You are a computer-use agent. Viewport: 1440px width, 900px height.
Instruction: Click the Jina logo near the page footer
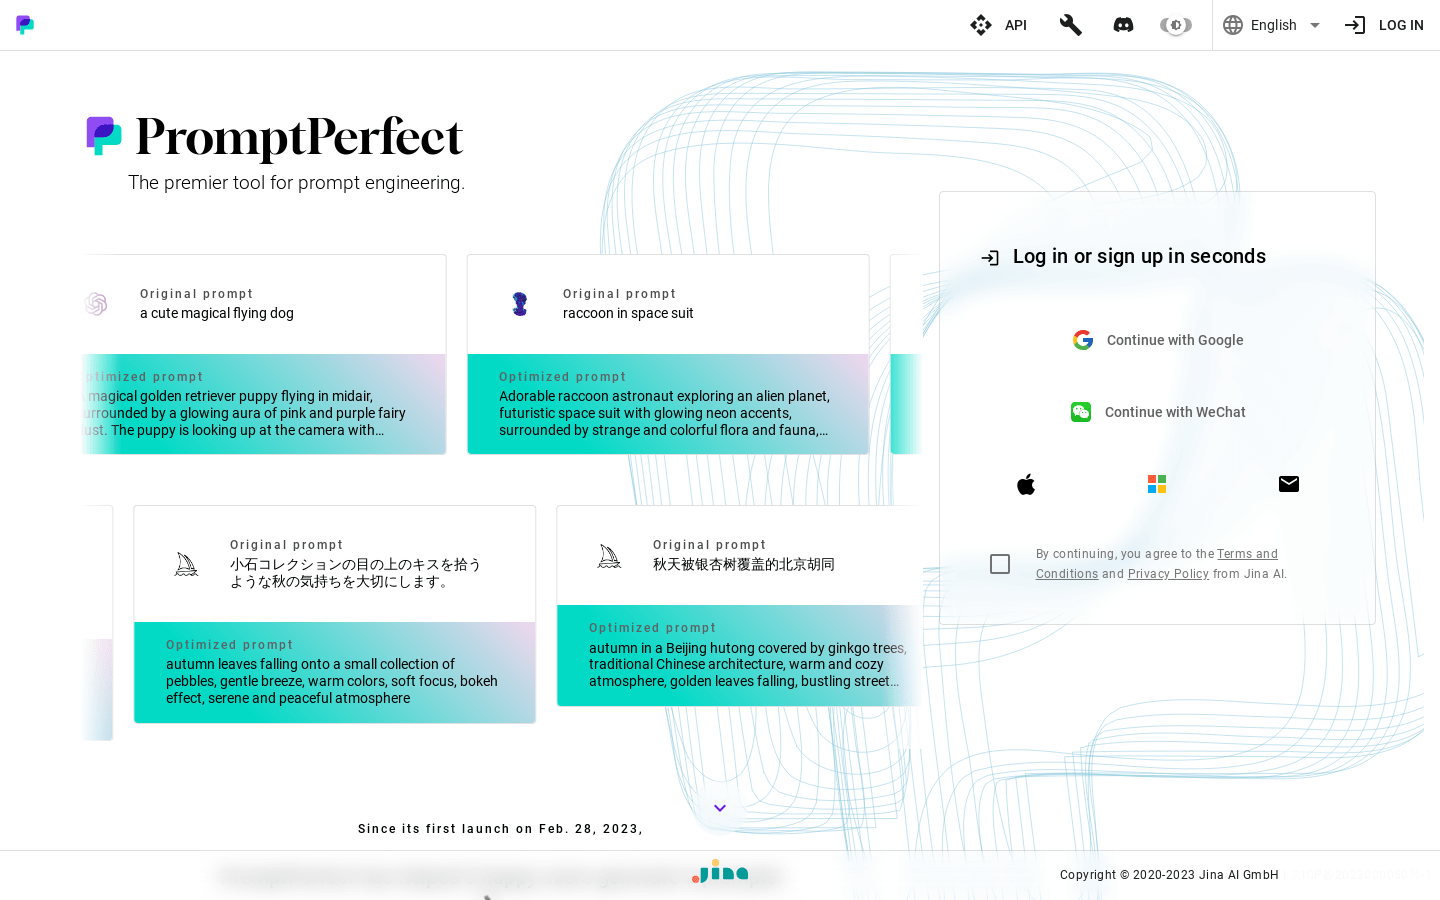(719, 871)
